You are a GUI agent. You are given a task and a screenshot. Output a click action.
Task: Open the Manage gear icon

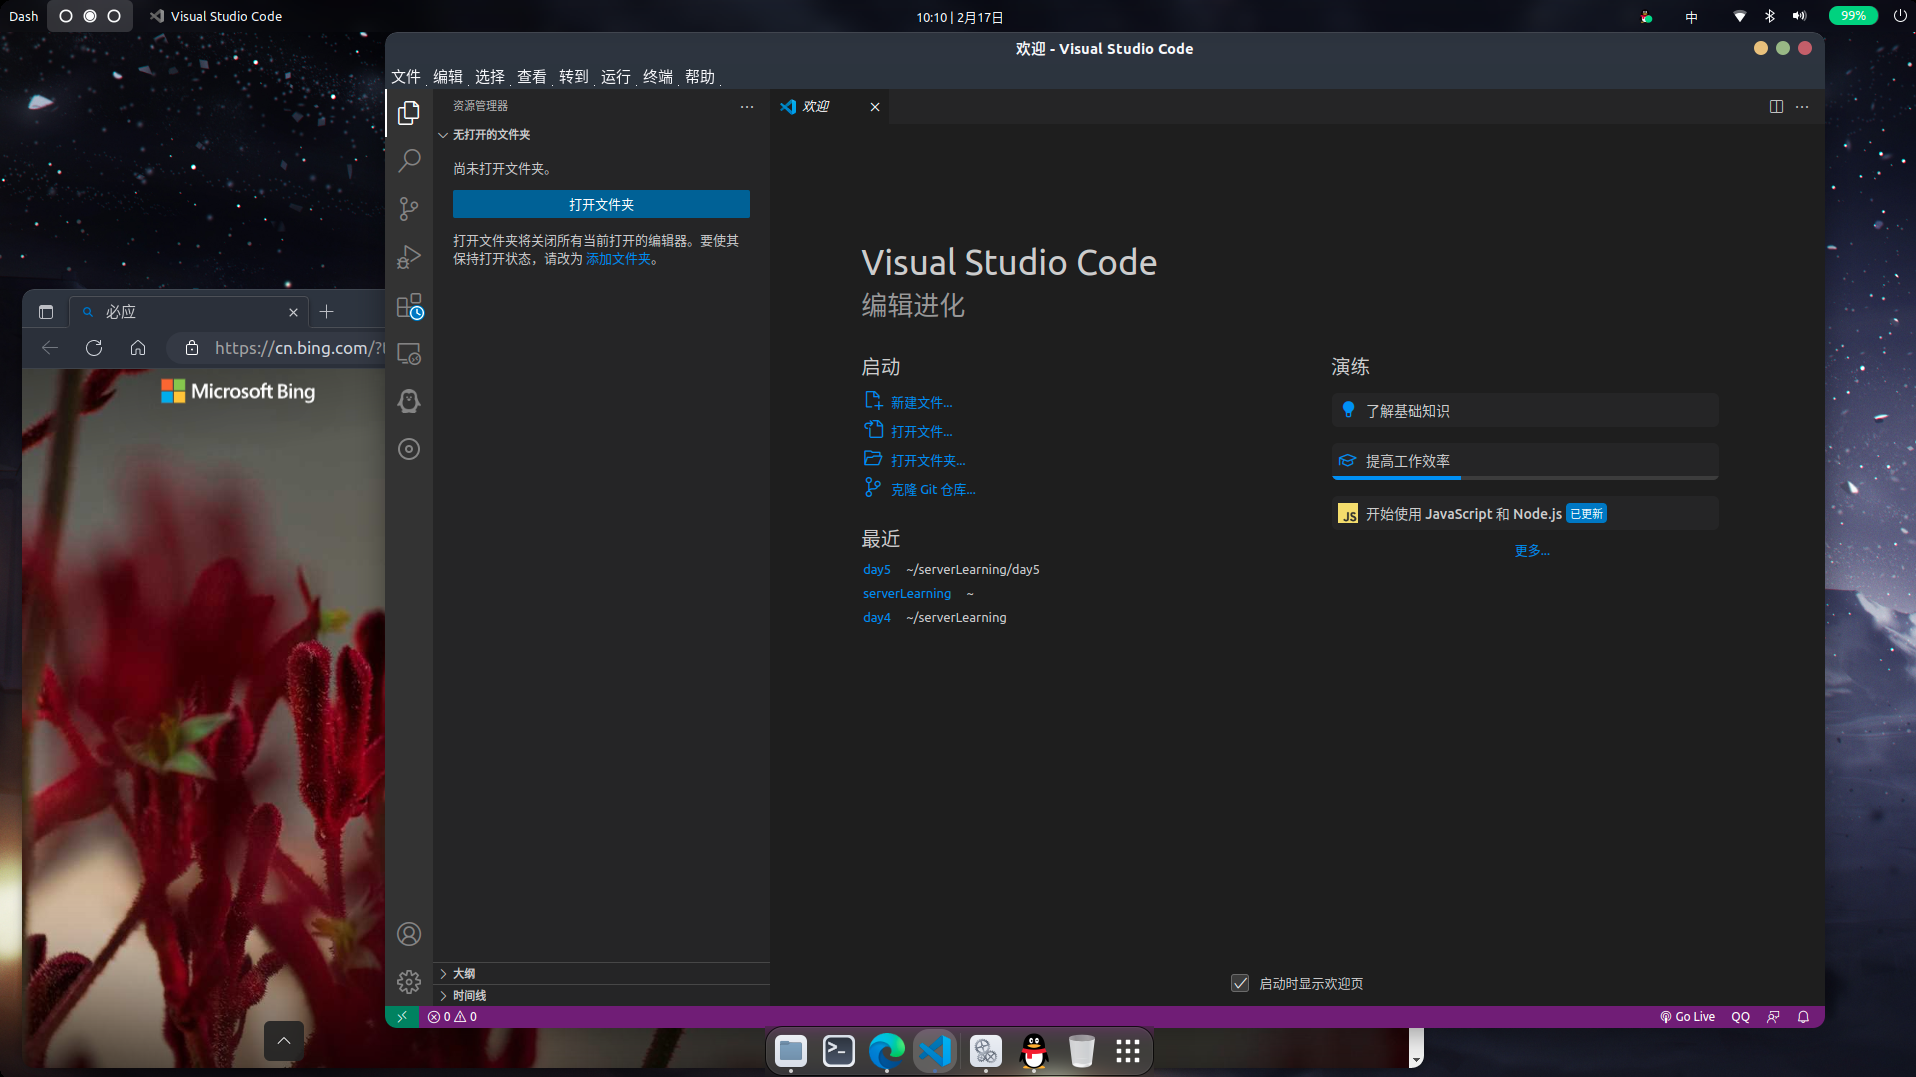[x=409, y=982]
